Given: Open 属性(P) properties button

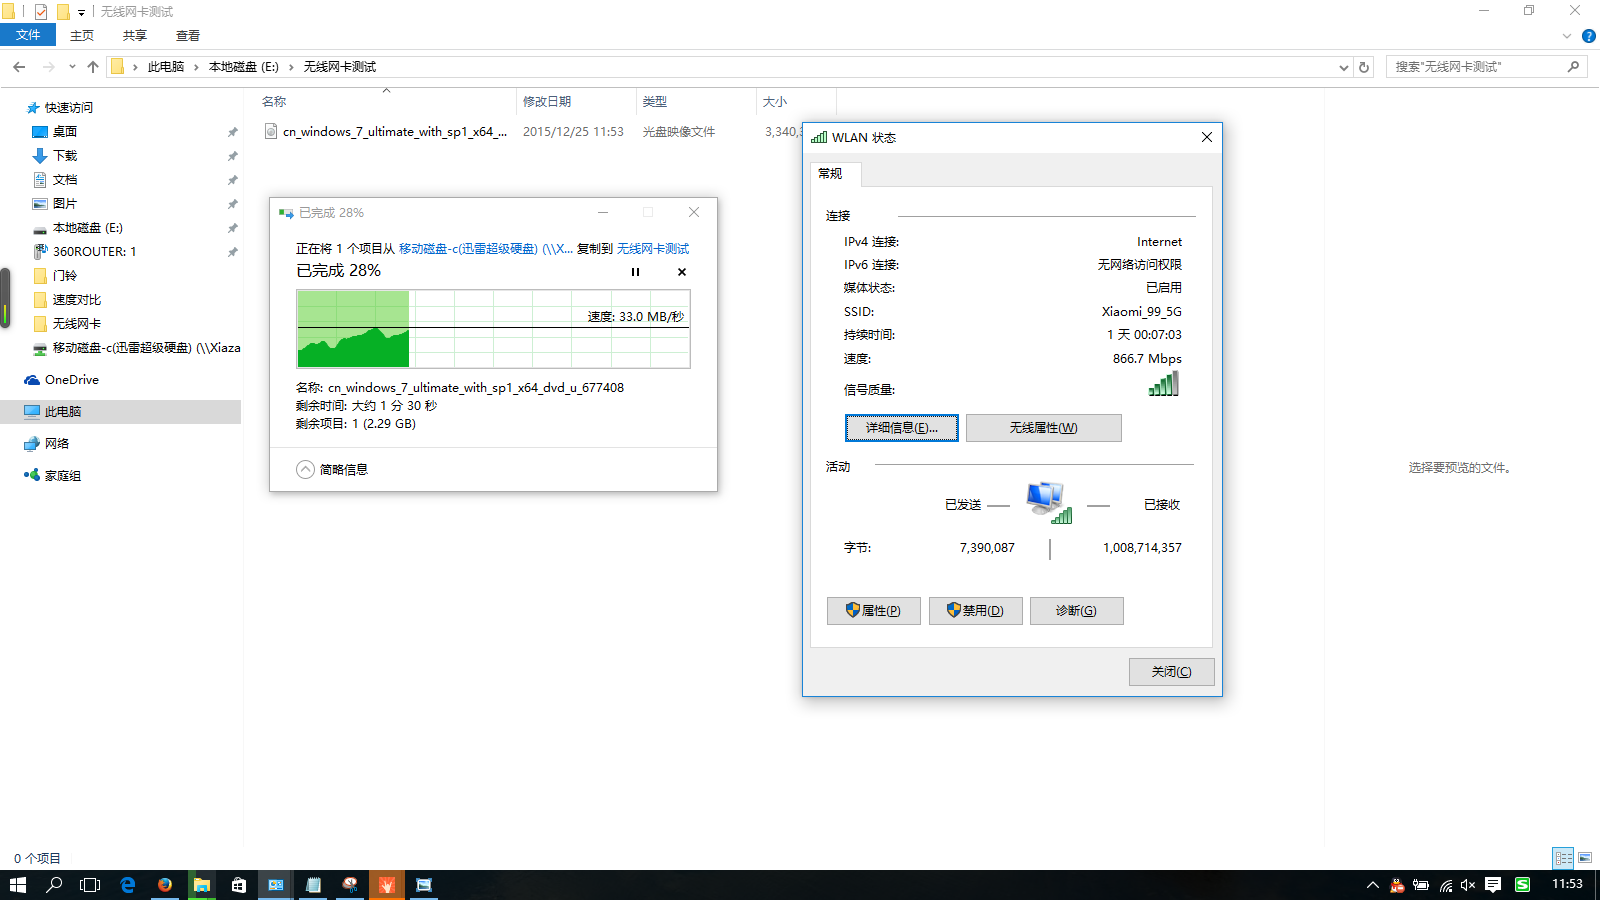Looking at the screenshot, I should click(x=873, y=611).
